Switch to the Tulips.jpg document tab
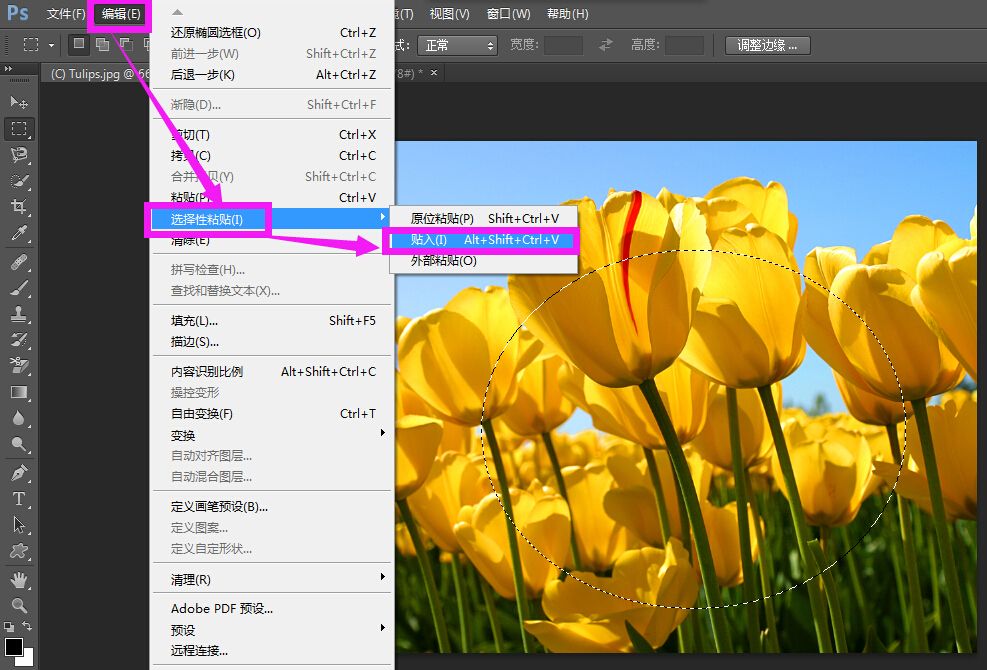This screenshot has width=987, height=670. tap(98, 74)
